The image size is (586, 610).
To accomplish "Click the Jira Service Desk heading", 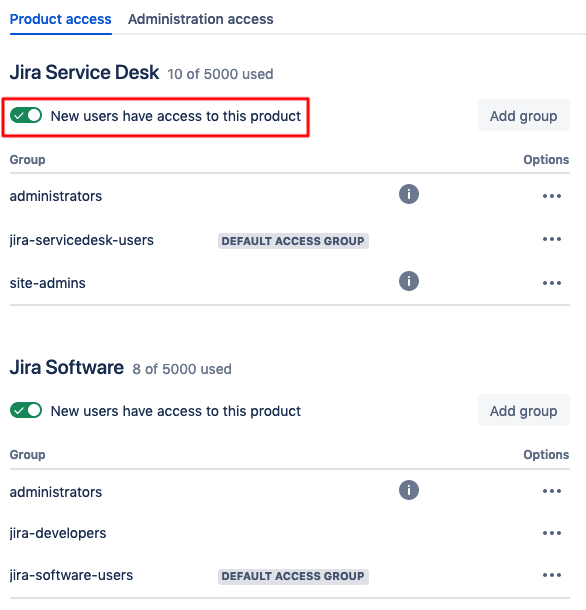I will click(x=84, y=72).
